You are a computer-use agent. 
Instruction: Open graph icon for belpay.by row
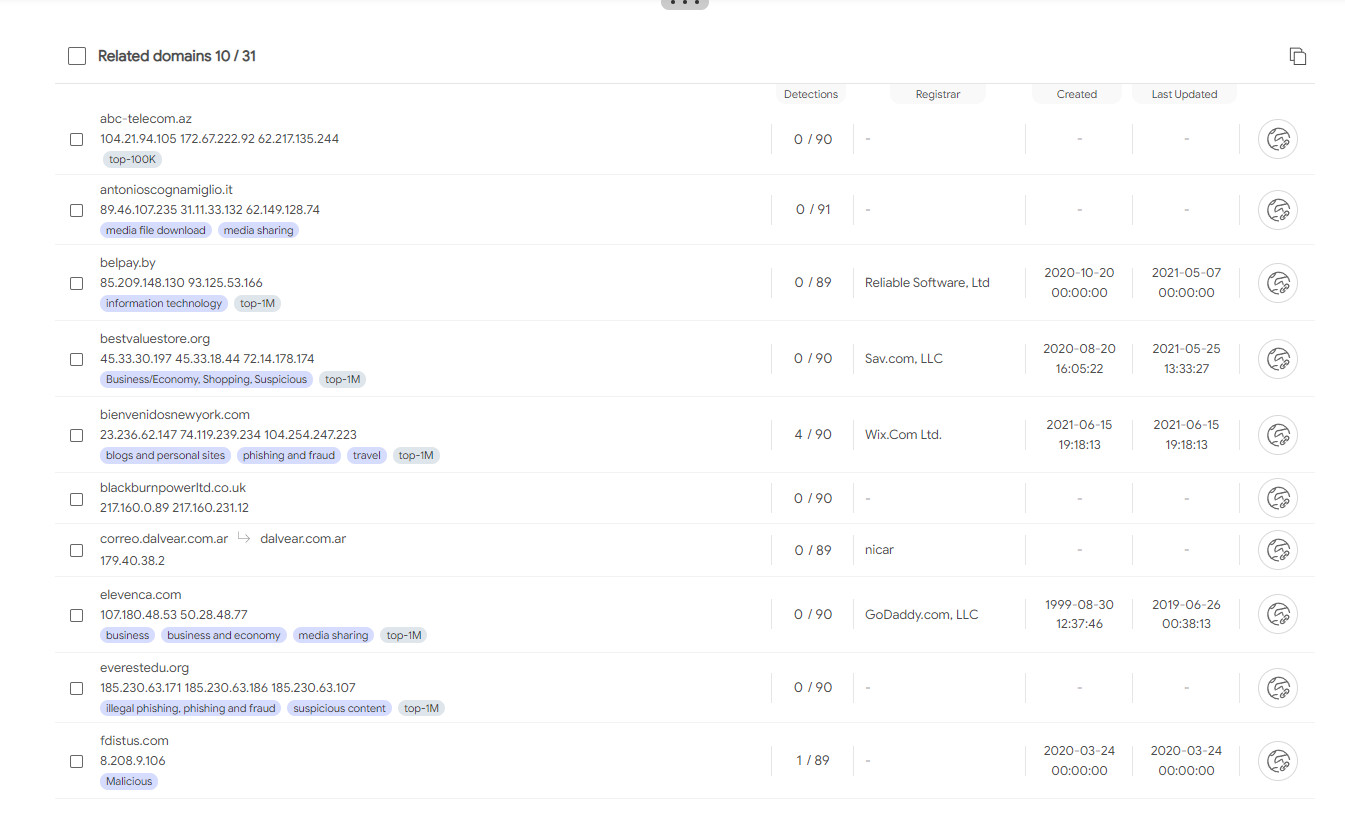[1277, 283]
